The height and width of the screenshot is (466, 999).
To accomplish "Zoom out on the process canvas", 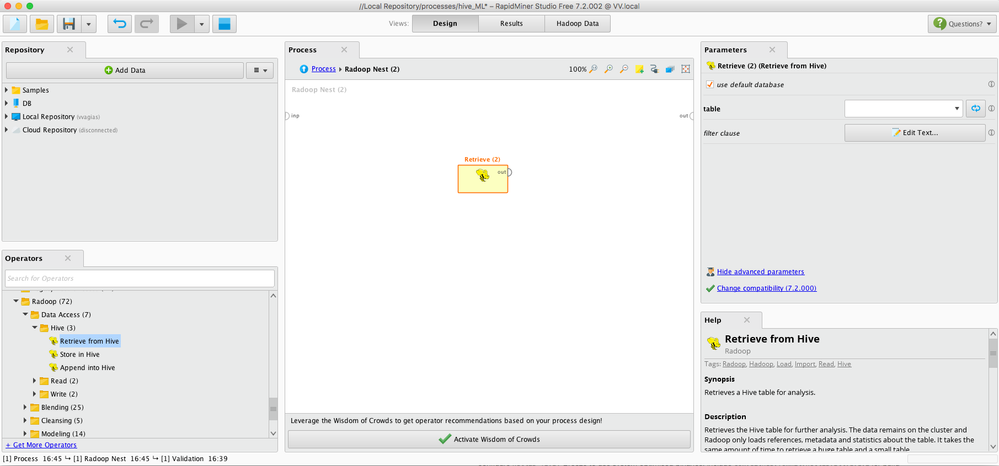I will 624,69.
